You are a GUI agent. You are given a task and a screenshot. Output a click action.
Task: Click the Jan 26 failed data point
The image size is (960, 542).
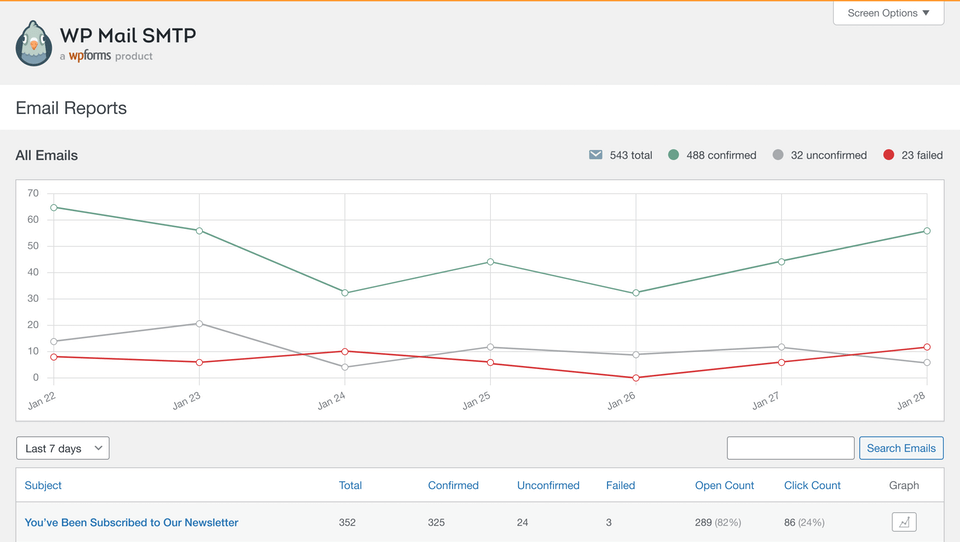coord(636,378)
